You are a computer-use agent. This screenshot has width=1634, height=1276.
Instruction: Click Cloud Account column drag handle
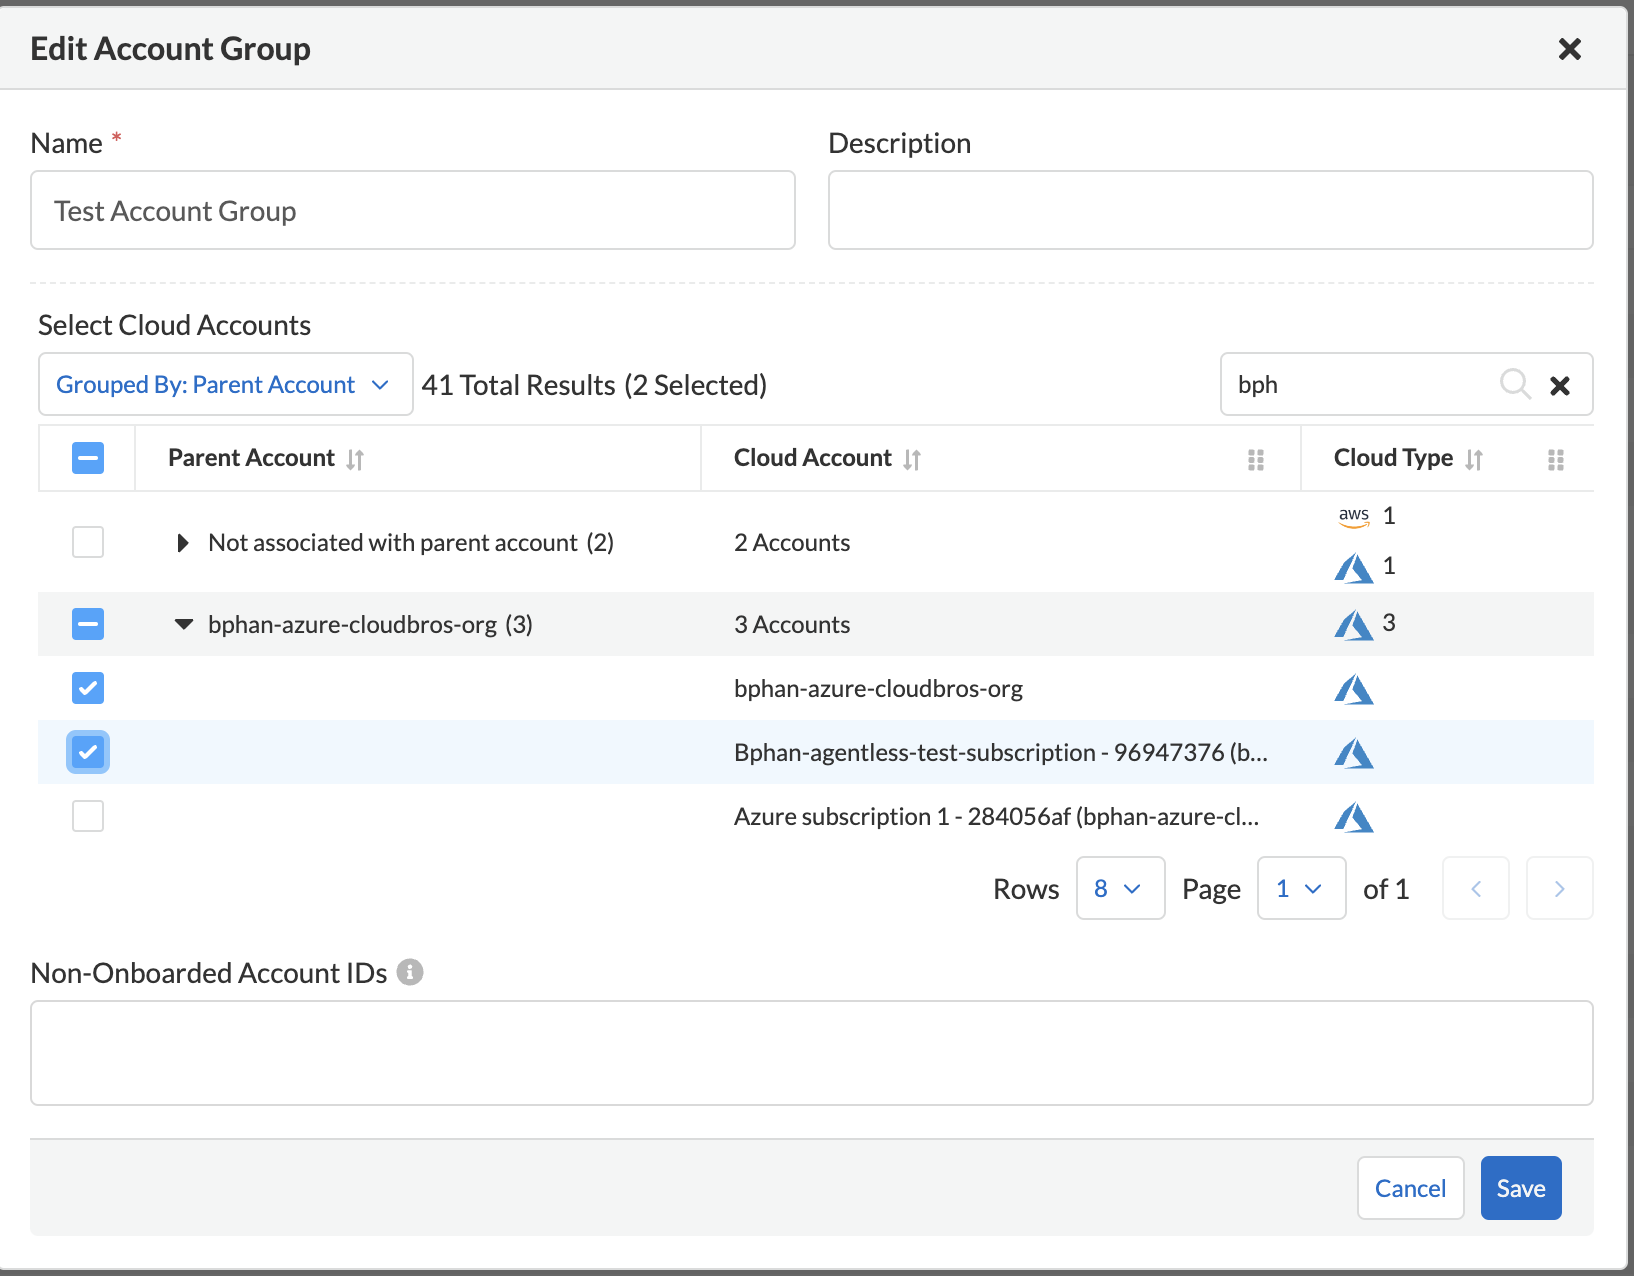click(1256, 459)
